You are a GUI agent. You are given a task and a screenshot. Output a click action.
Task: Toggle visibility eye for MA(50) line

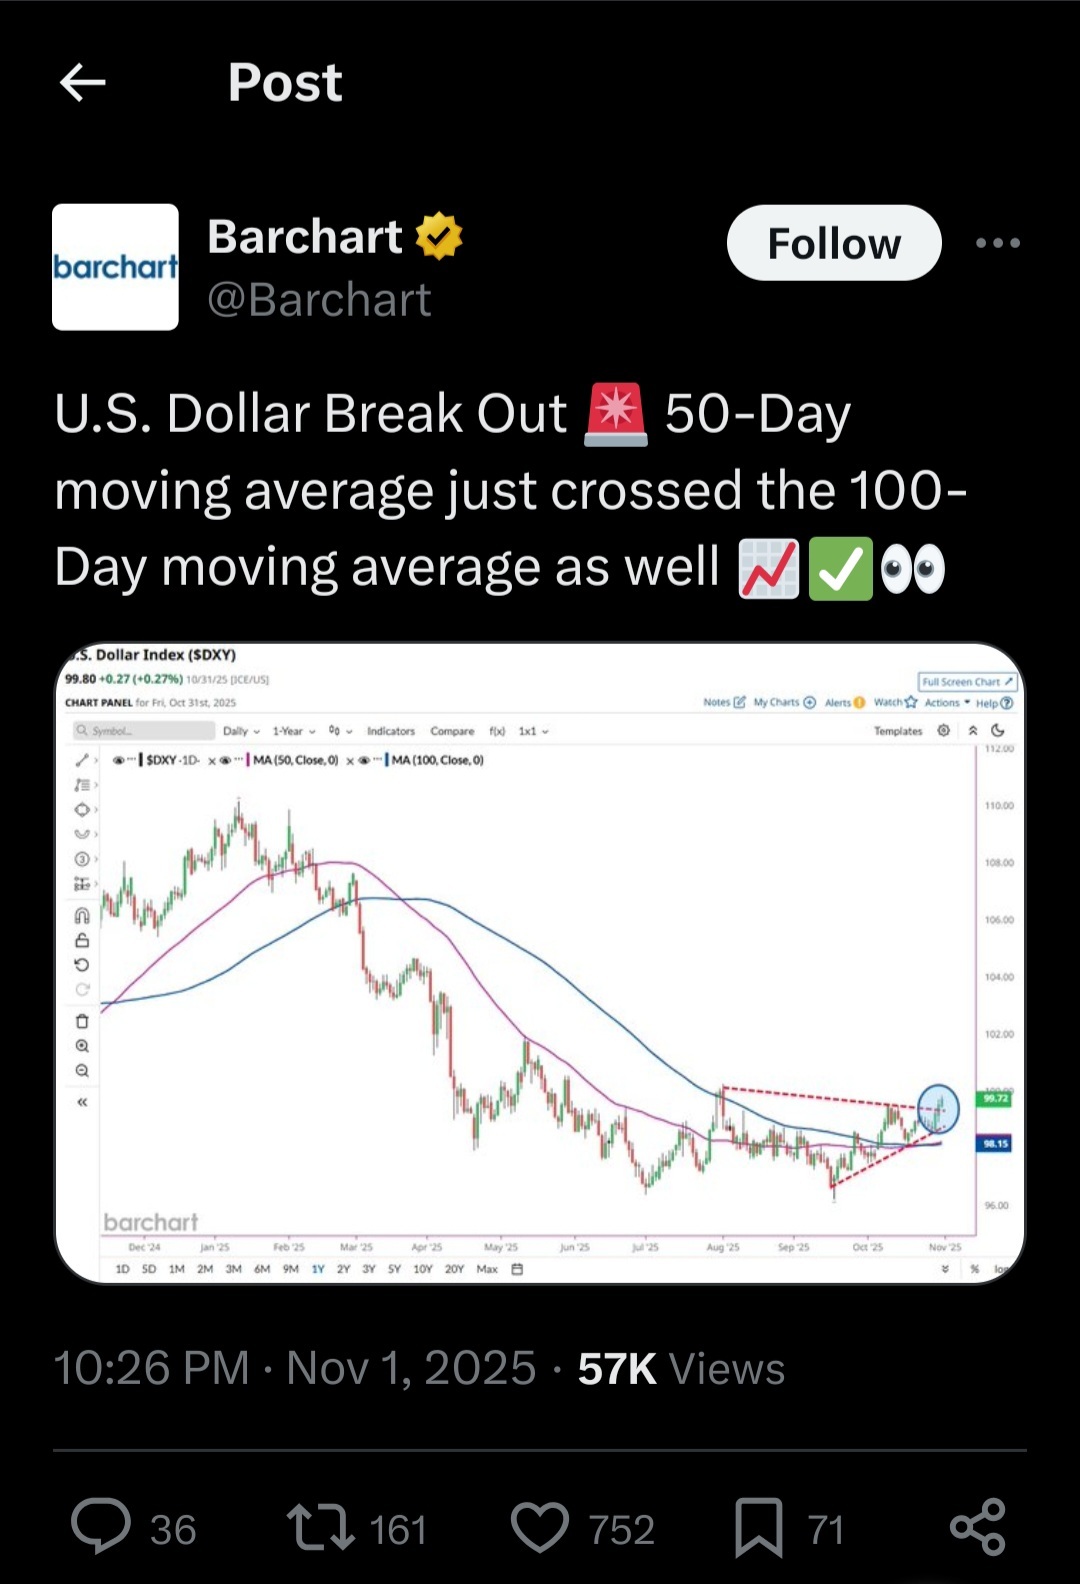point(226,760)
